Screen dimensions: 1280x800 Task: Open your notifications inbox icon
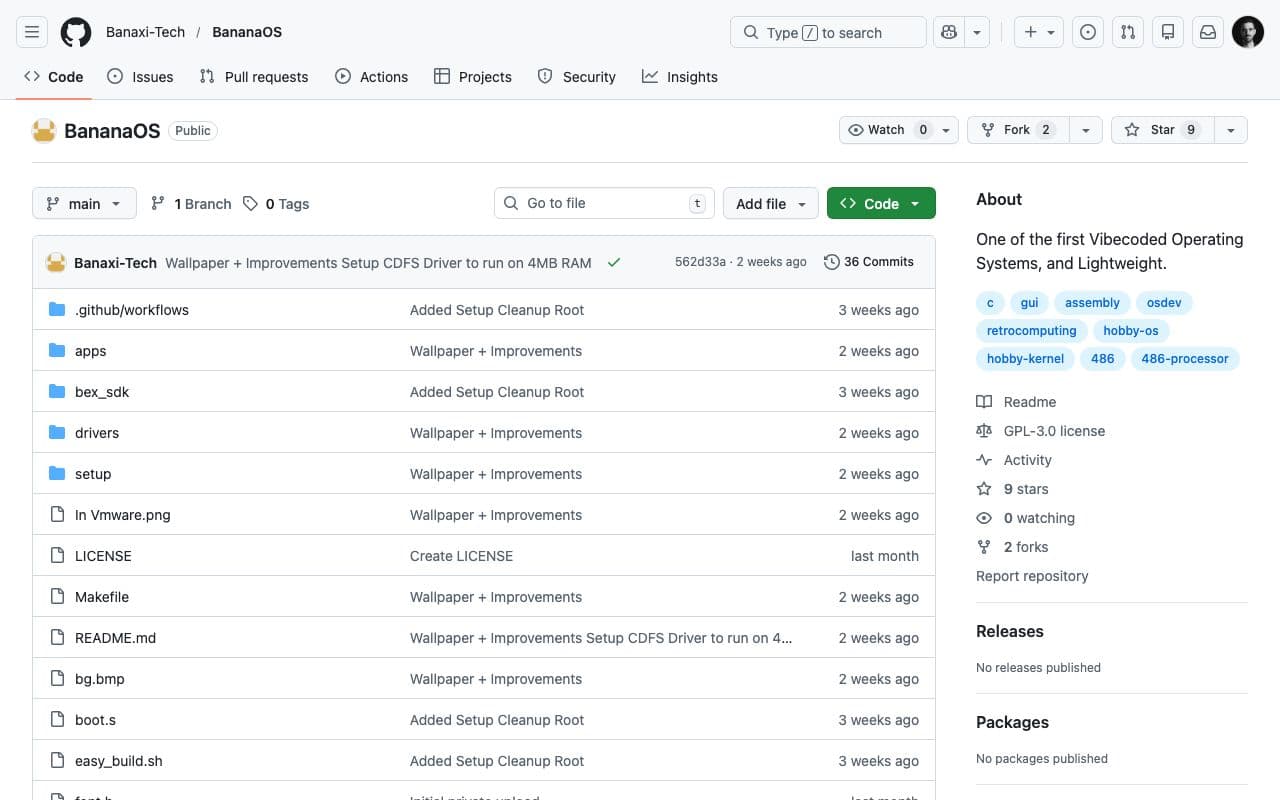(x=1207, y=31)
